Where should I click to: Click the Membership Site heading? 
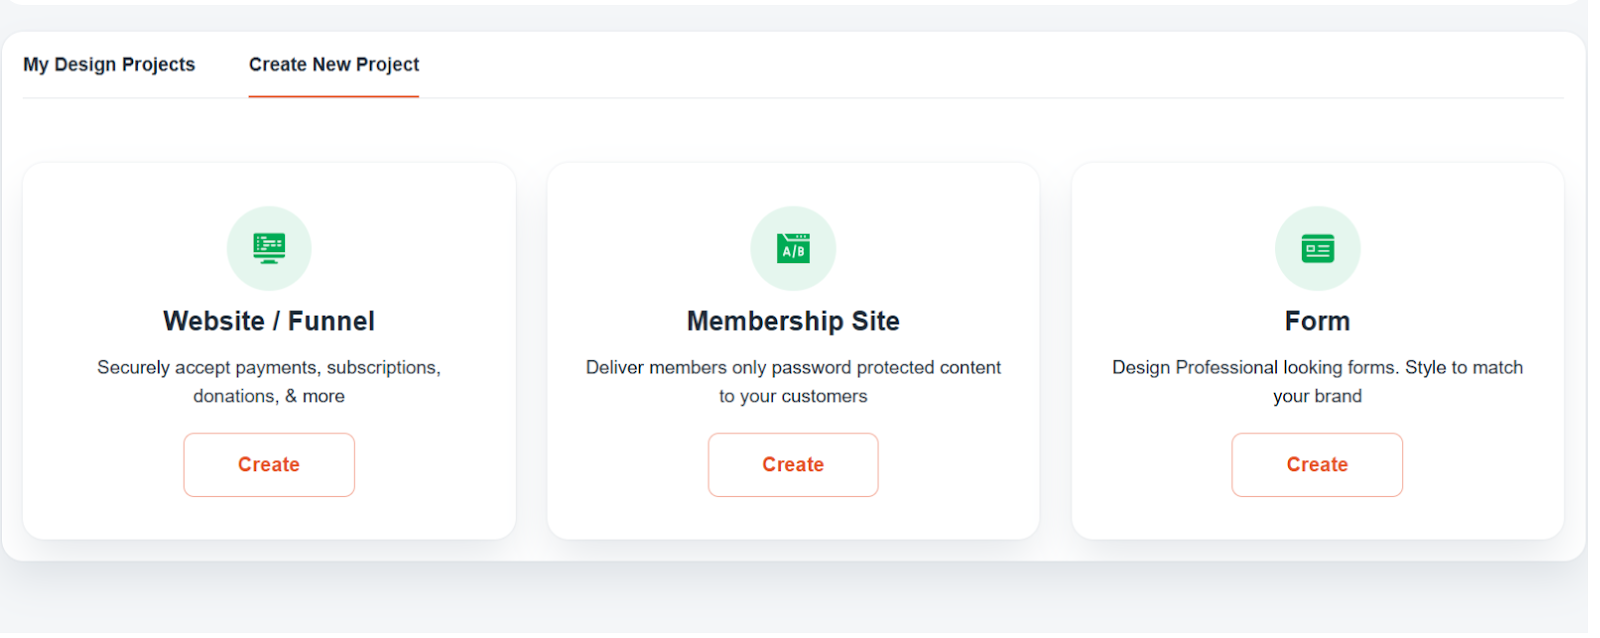tap(793, 321)
